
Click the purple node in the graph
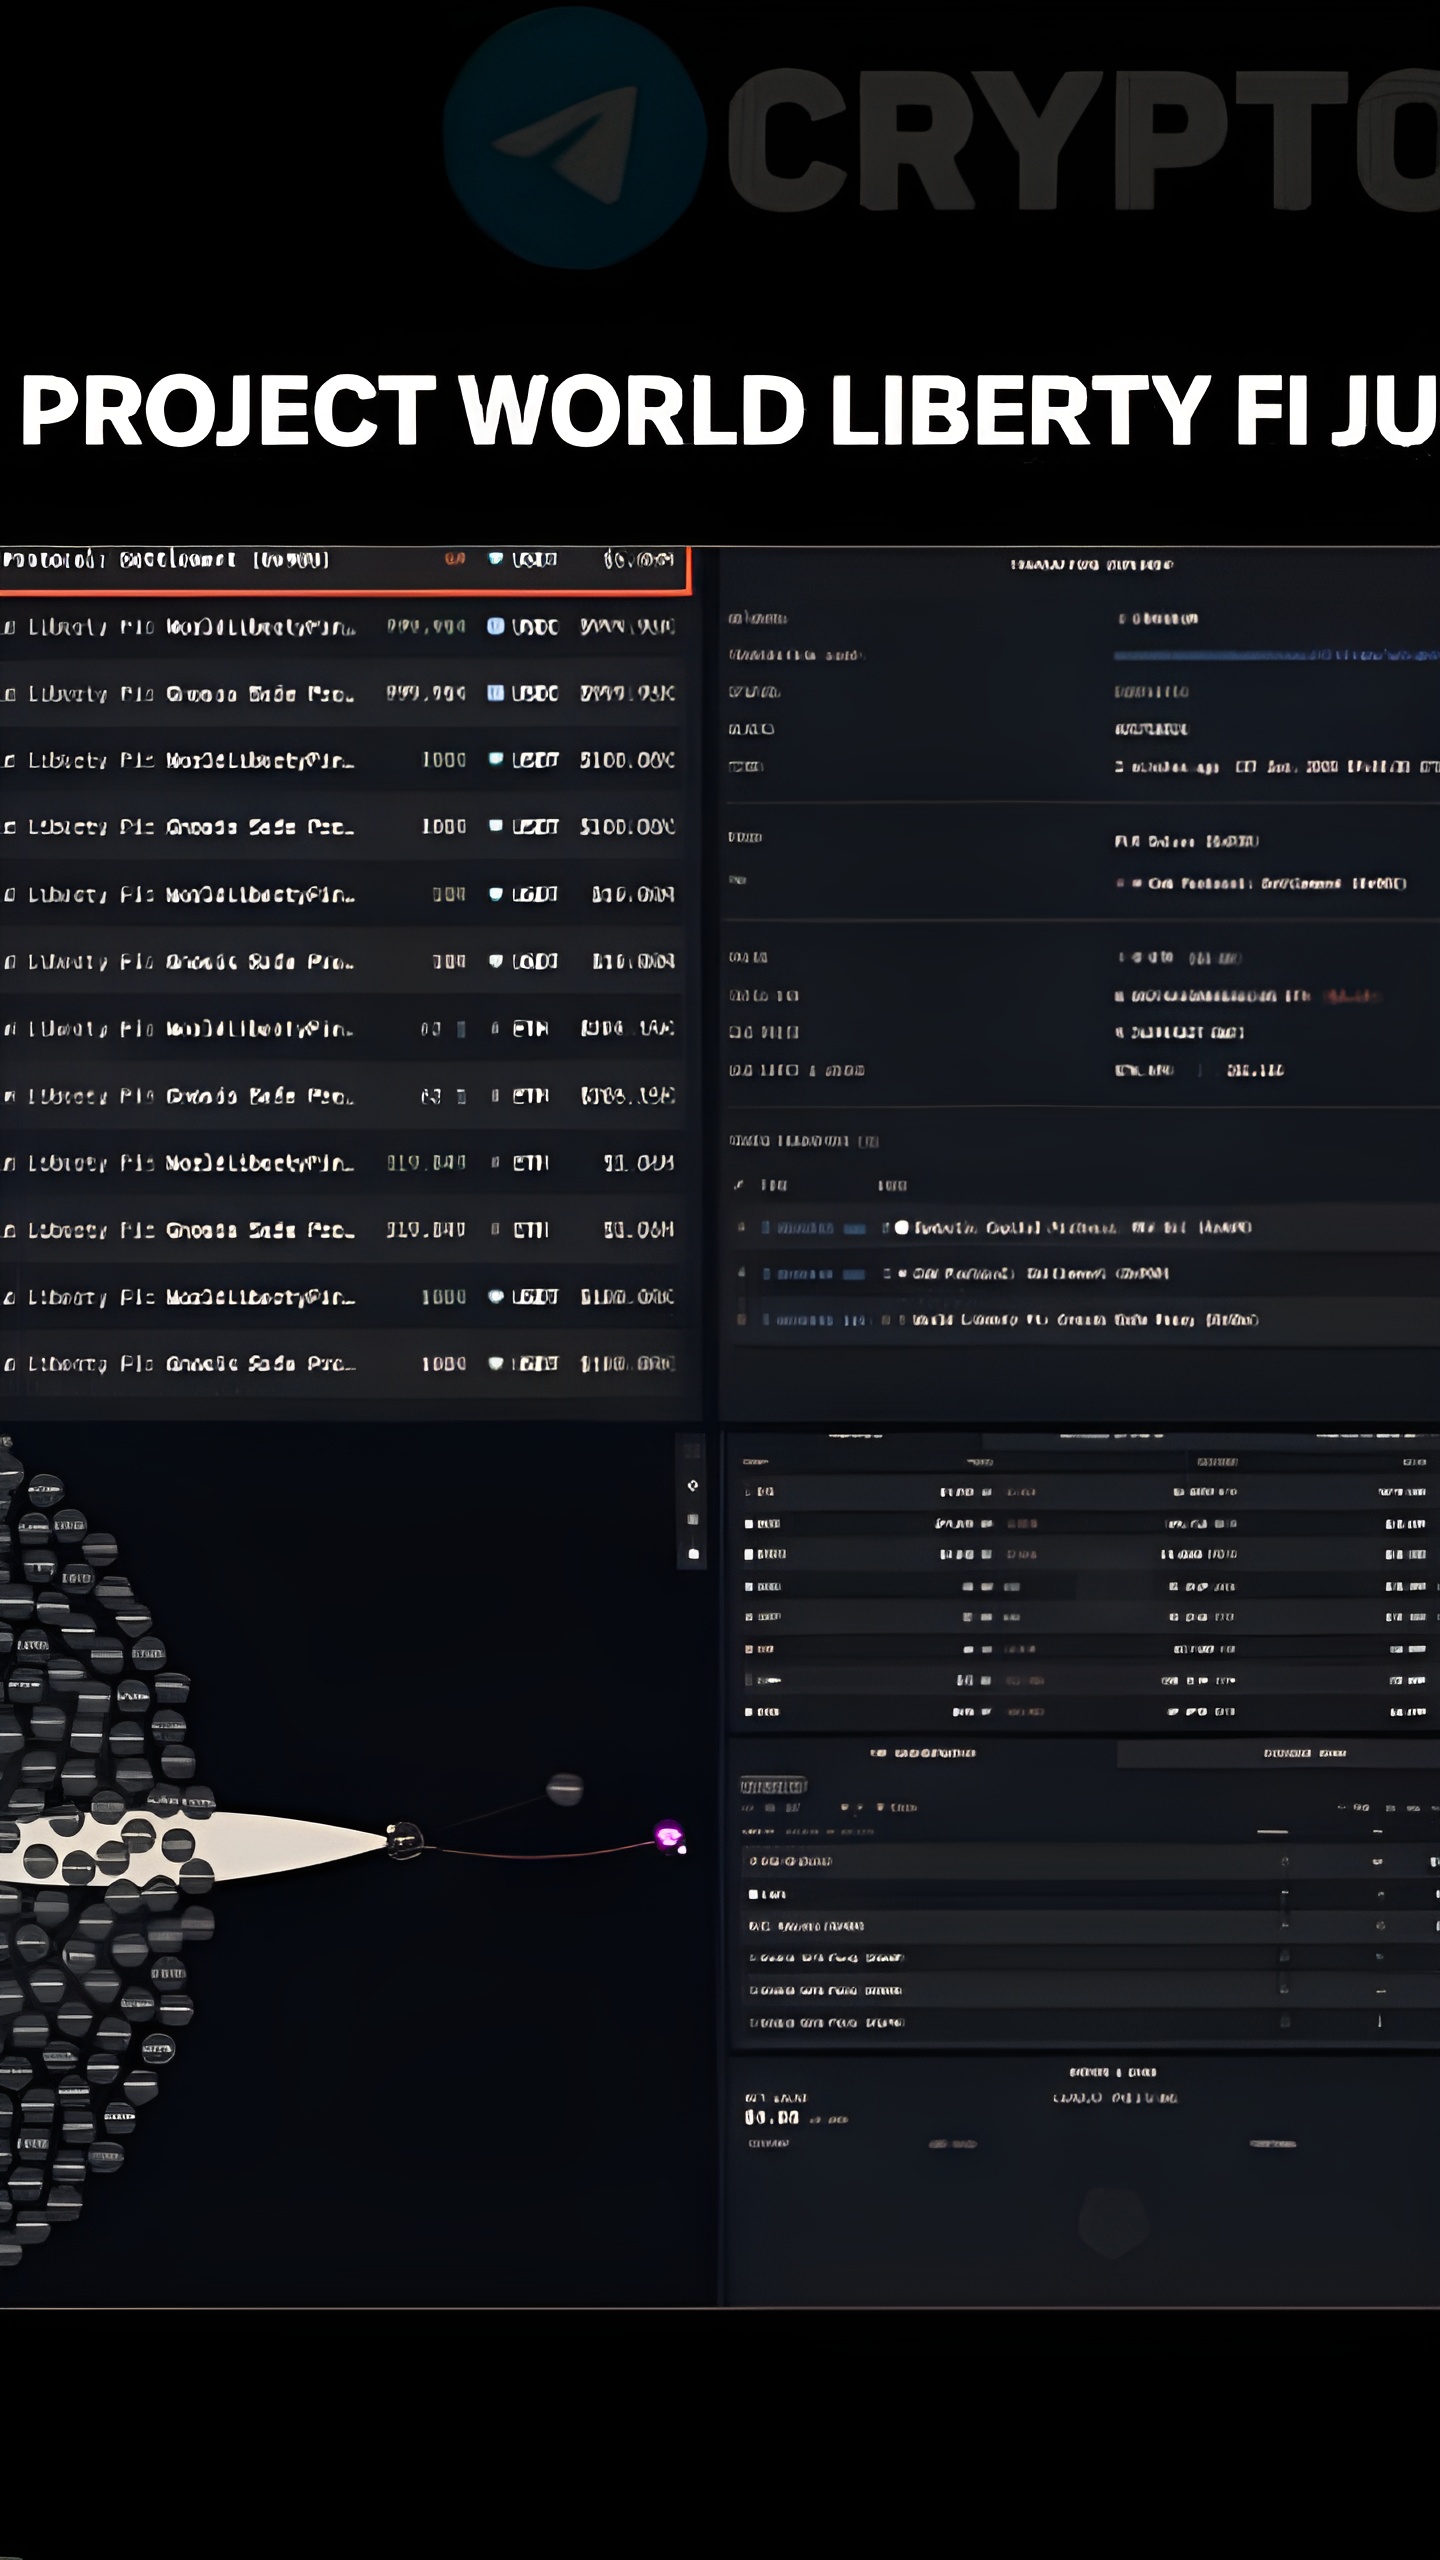coord(668,1836)
